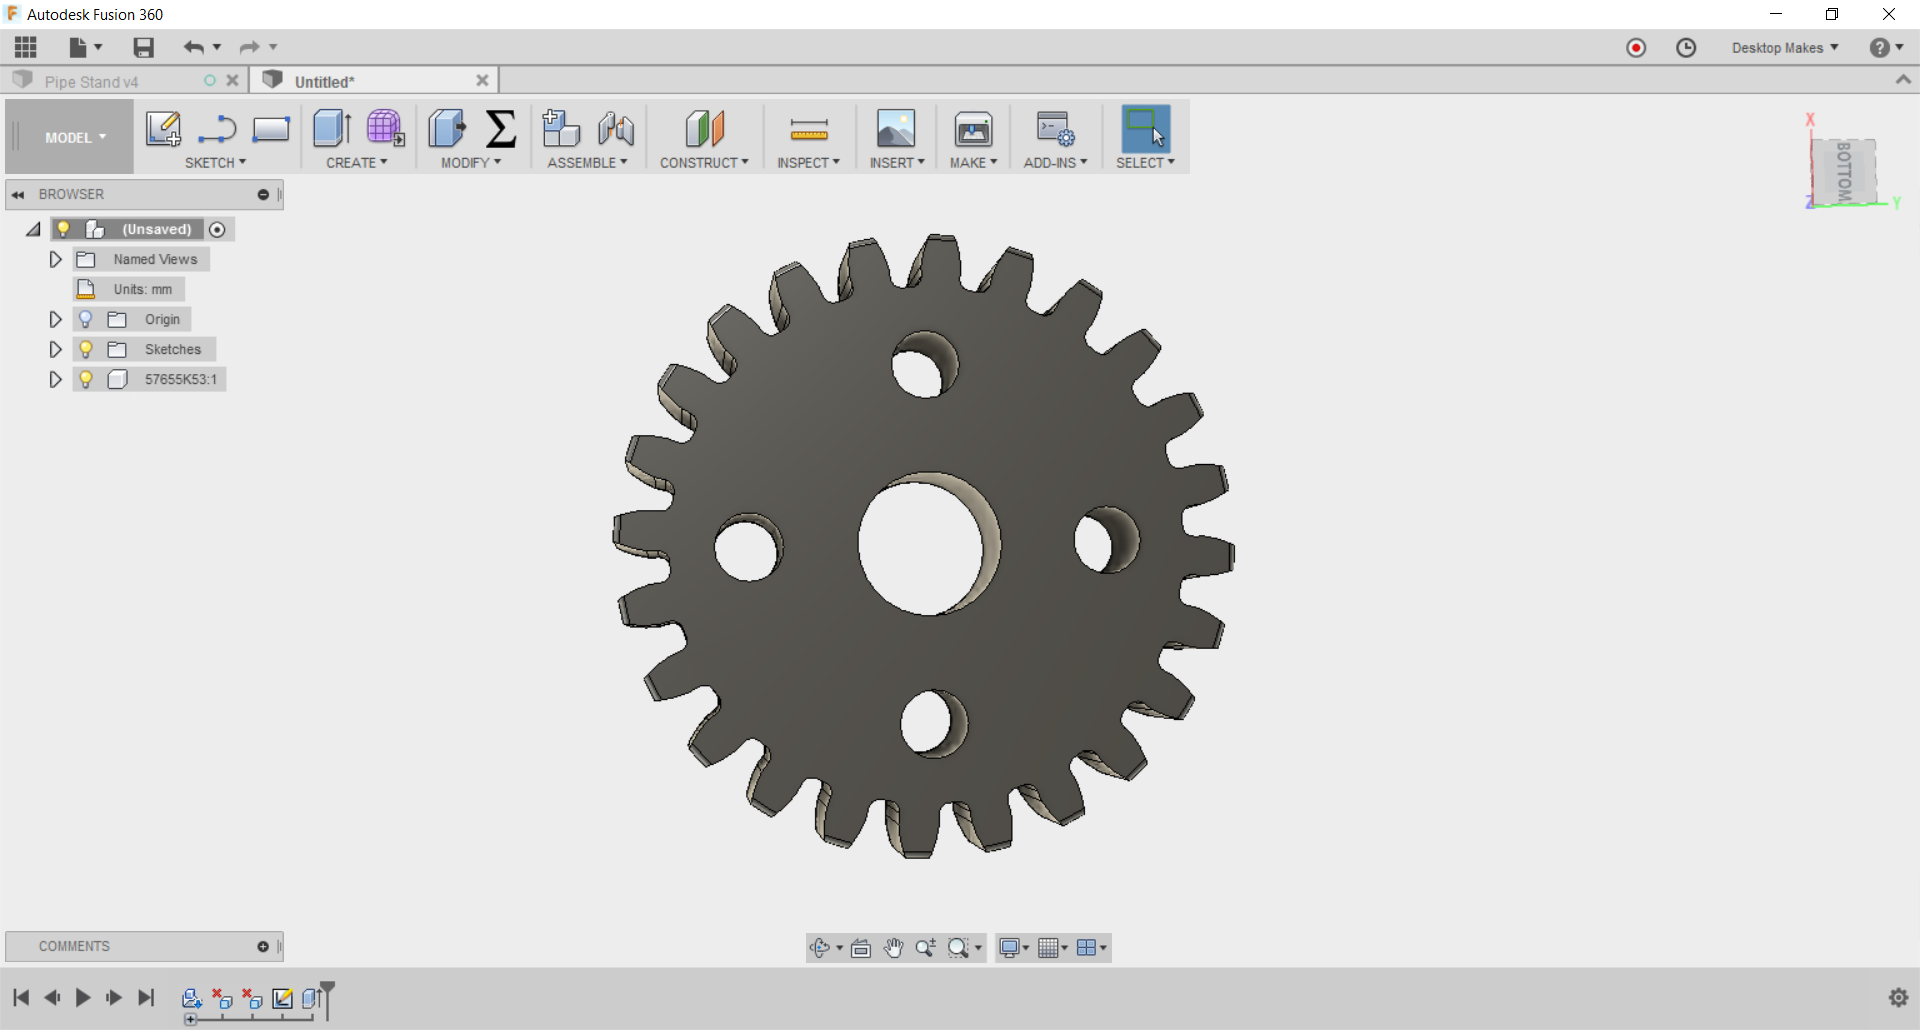Activate the Pan tool in navigation bar

[893, 948]
